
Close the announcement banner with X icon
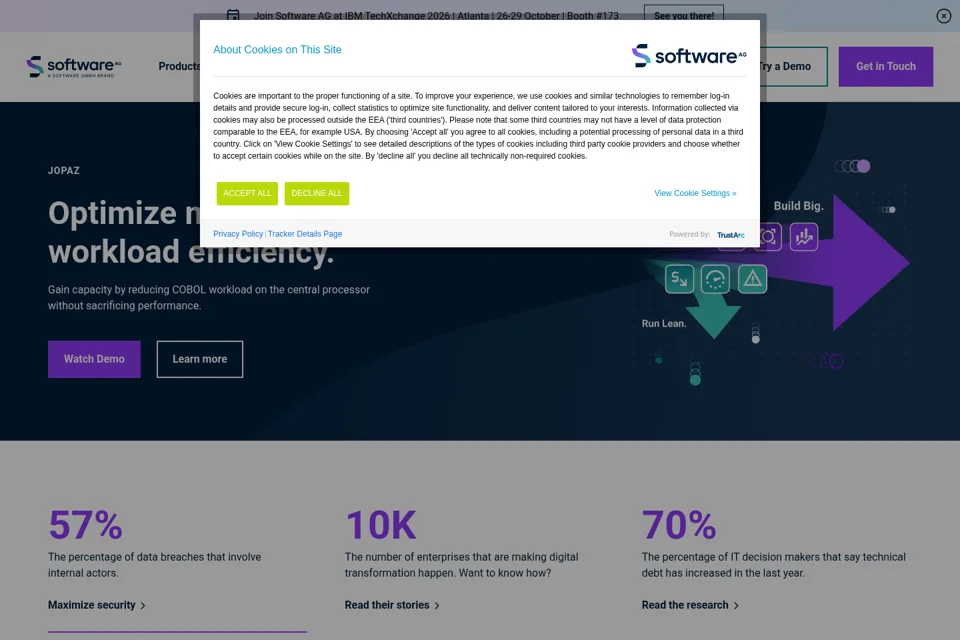click(x=943, y=16)
